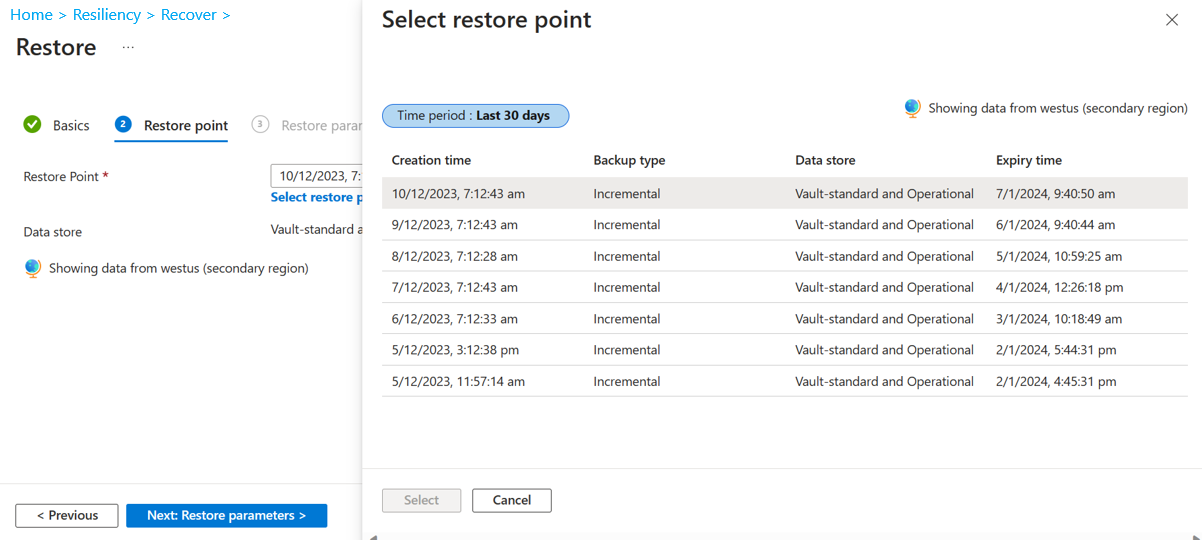Click the globe icon beside secondary region note
Screen dimensions: 1202x540
[x=912, y=108]
